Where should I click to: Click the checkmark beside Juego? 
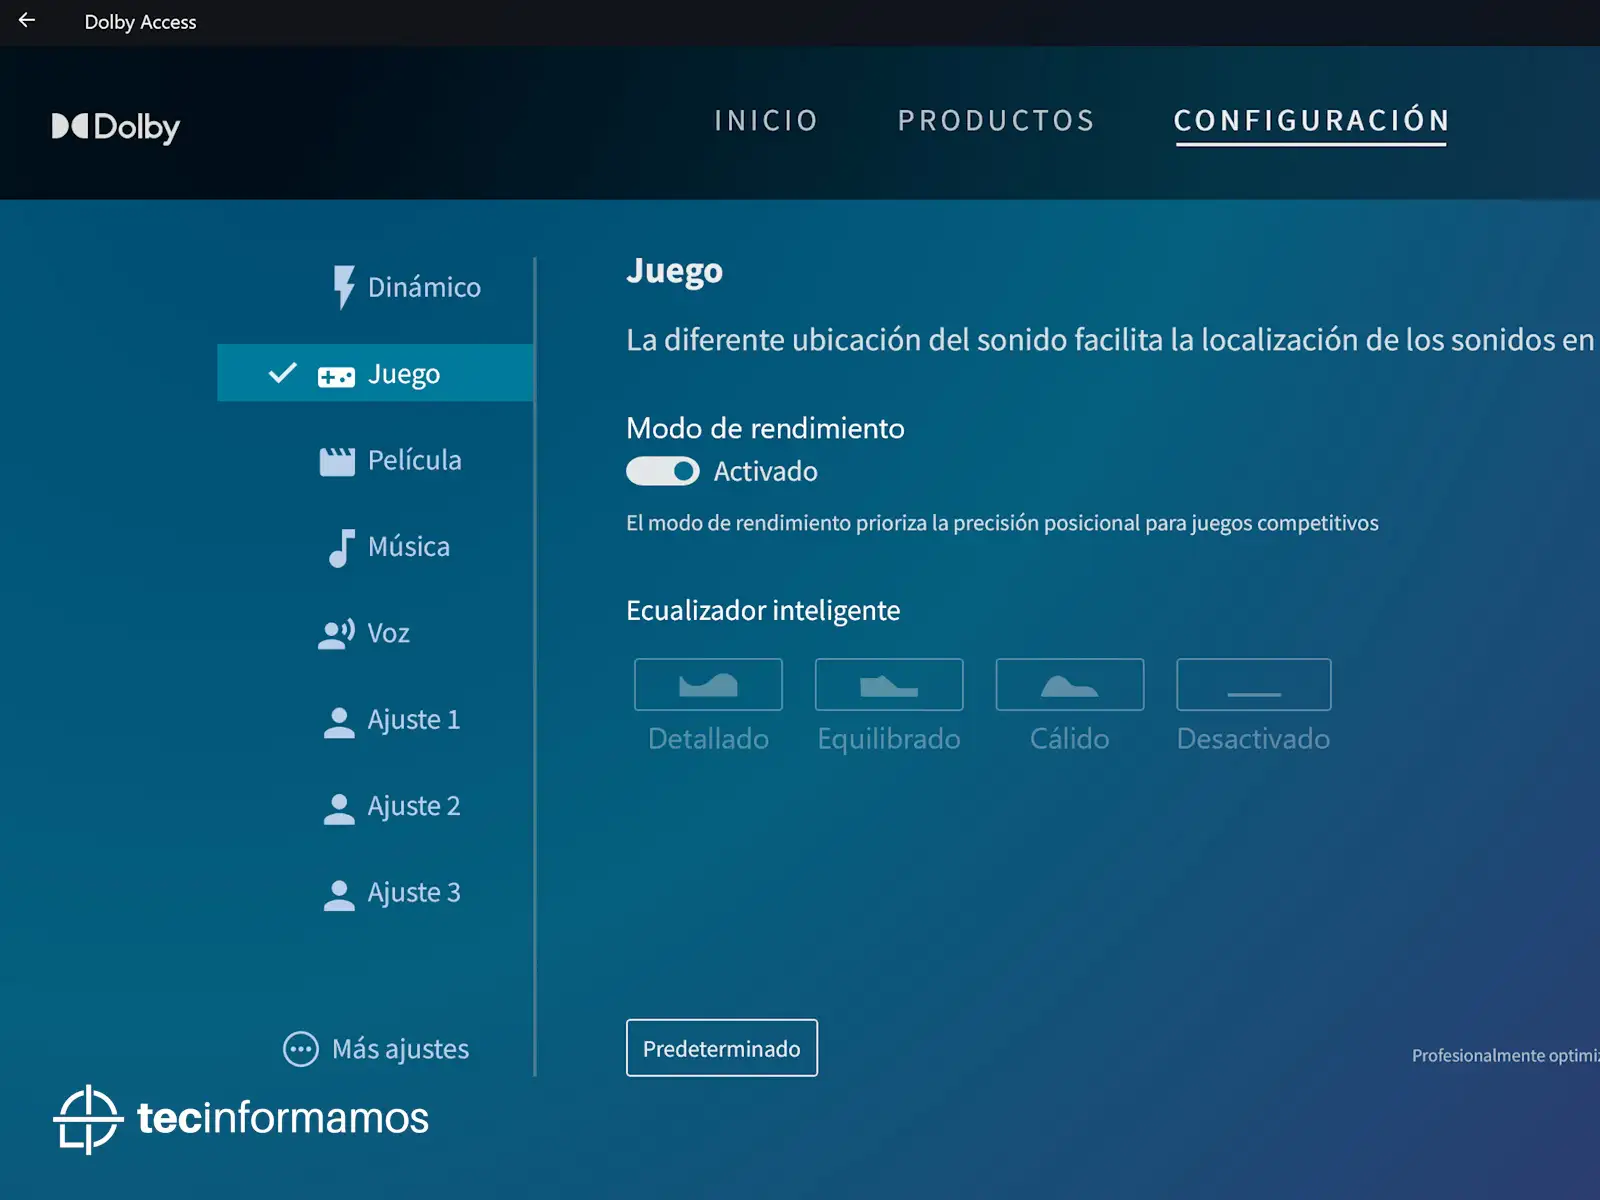pos(283,373)
